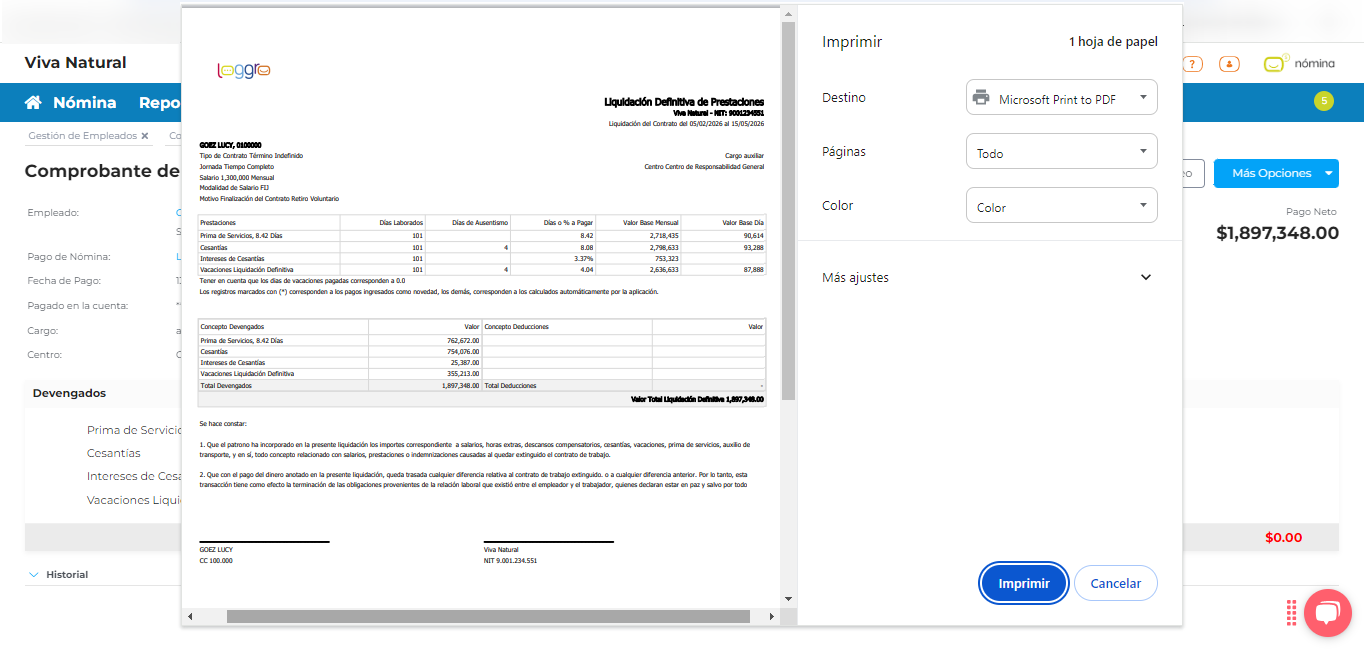Click the red dotted grip beside chat bubble

pyautogui.click(x=1292, y=612)
